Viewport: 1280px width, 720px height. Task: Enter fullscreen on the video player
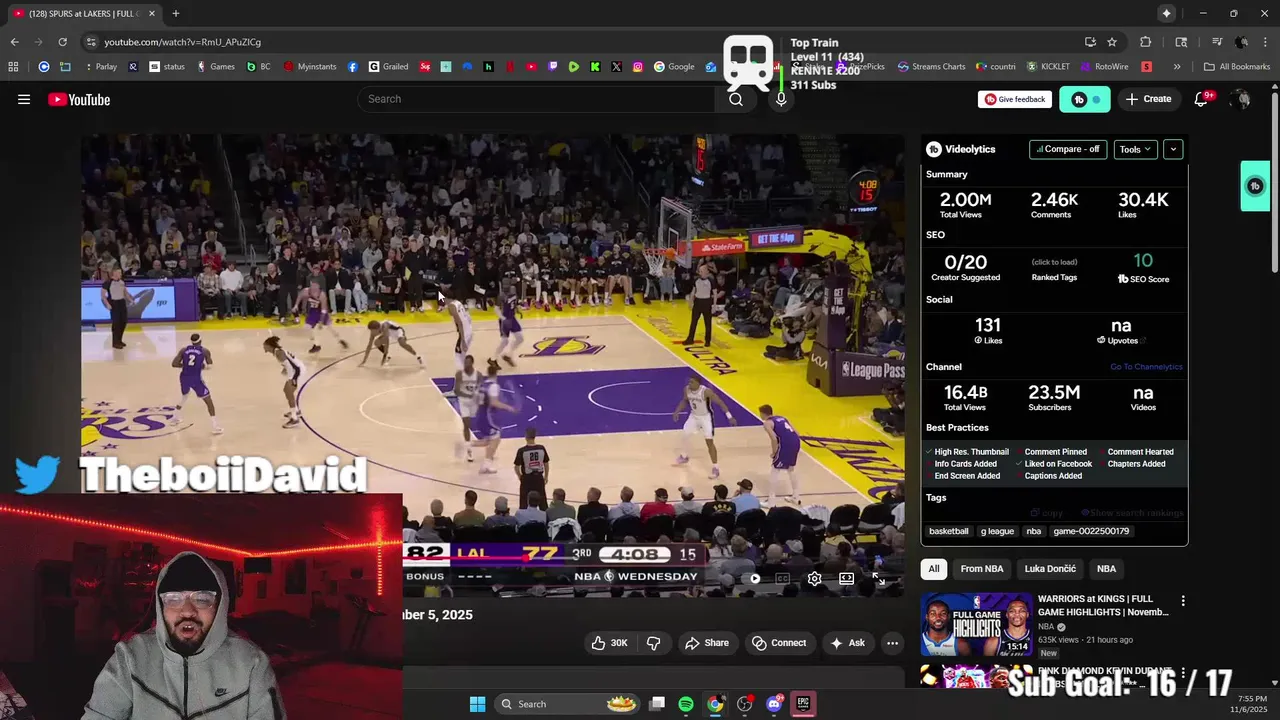[x=878, y=578]
